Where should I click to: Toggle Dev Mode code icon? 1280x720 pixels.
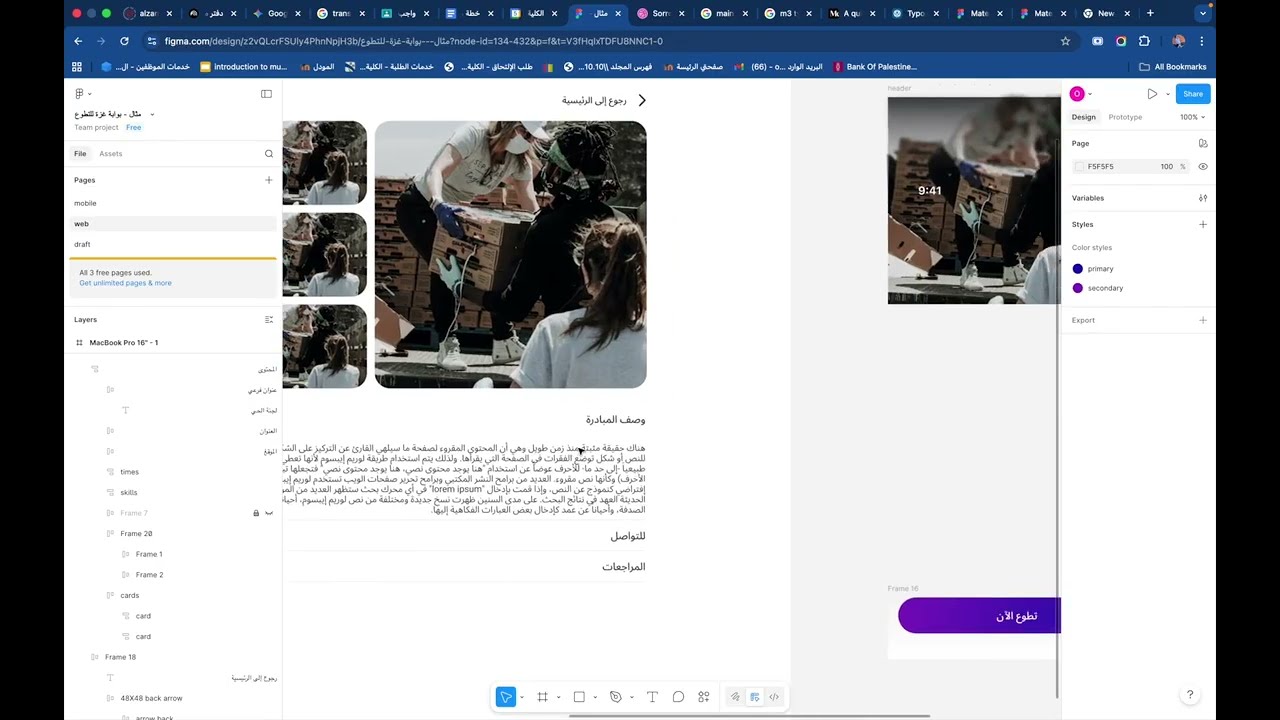tap(774, 697)
